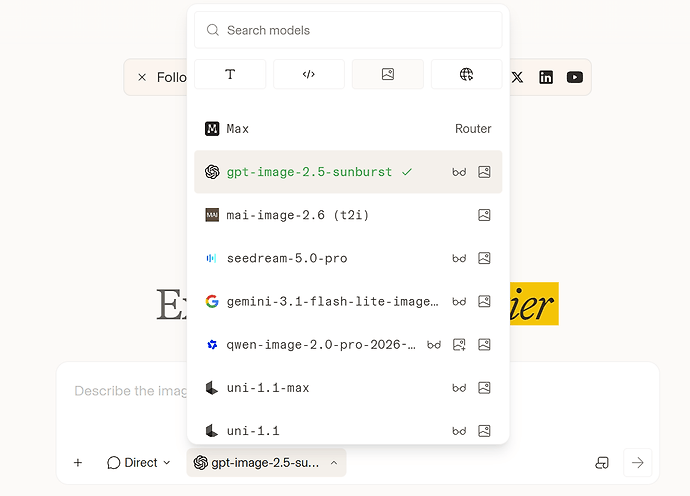Screen dimensions: 690x496
Task: Click glasses vision icon on uni-1.1-max row
Action: click(x=459, y=388)
